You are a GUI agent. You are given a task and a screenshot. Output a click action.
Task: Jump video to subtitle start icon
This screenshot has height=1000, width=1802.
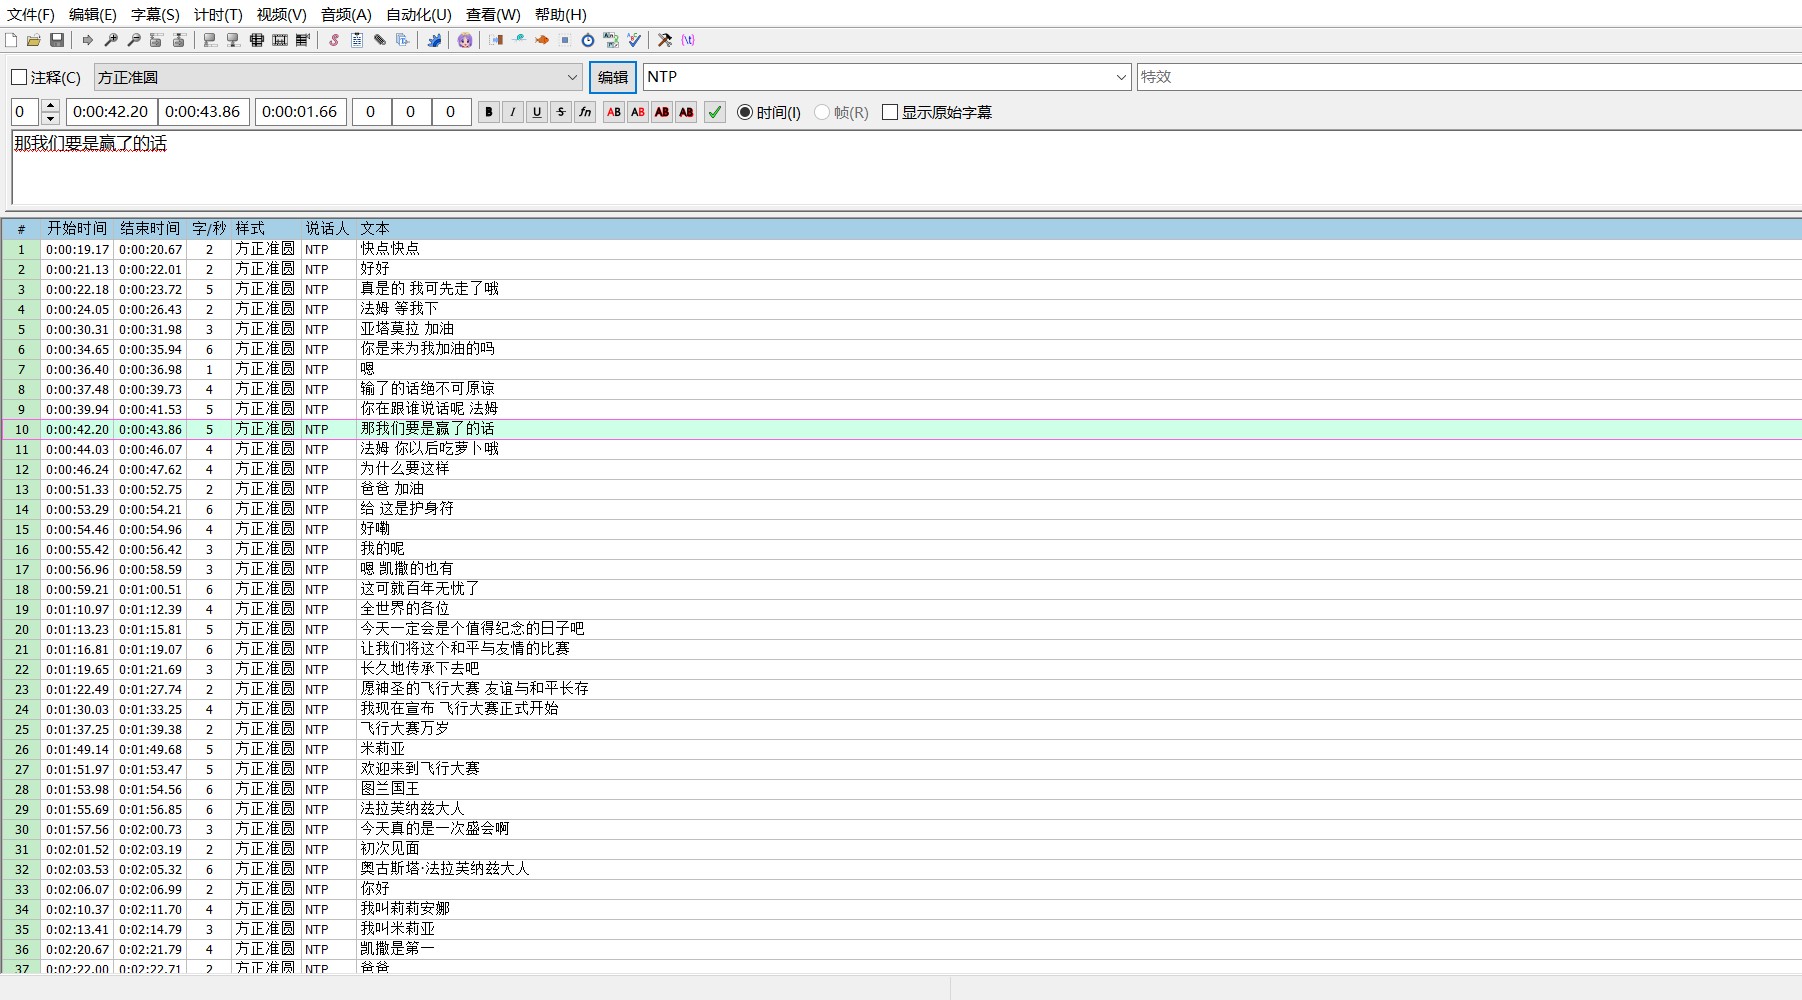coord(156,40)
